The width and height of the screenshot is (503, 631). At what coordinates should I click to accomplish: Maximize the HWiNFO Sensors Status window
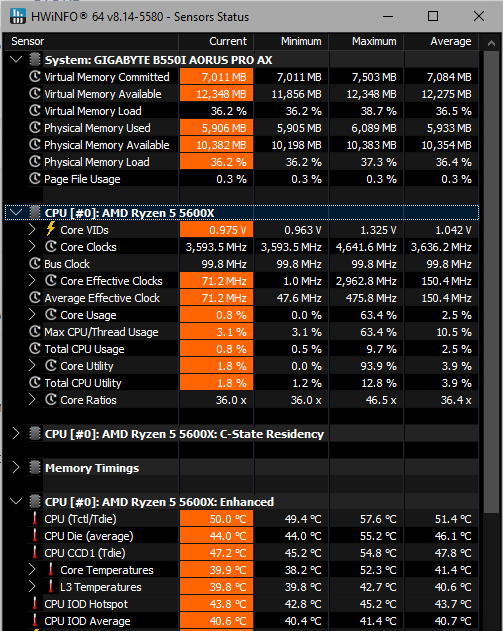tap(433, 16)
